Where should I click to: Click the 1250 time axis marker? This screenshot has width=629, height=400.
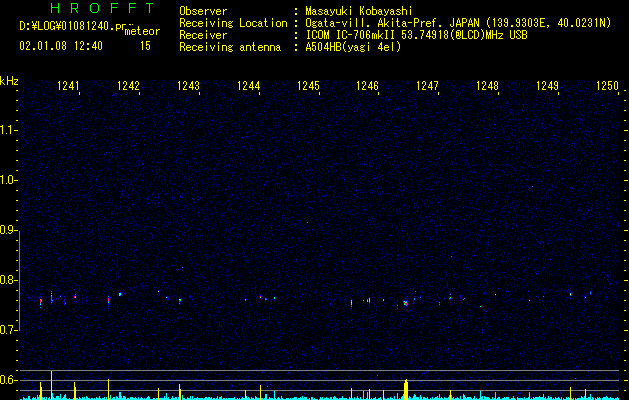pos(607,85)
